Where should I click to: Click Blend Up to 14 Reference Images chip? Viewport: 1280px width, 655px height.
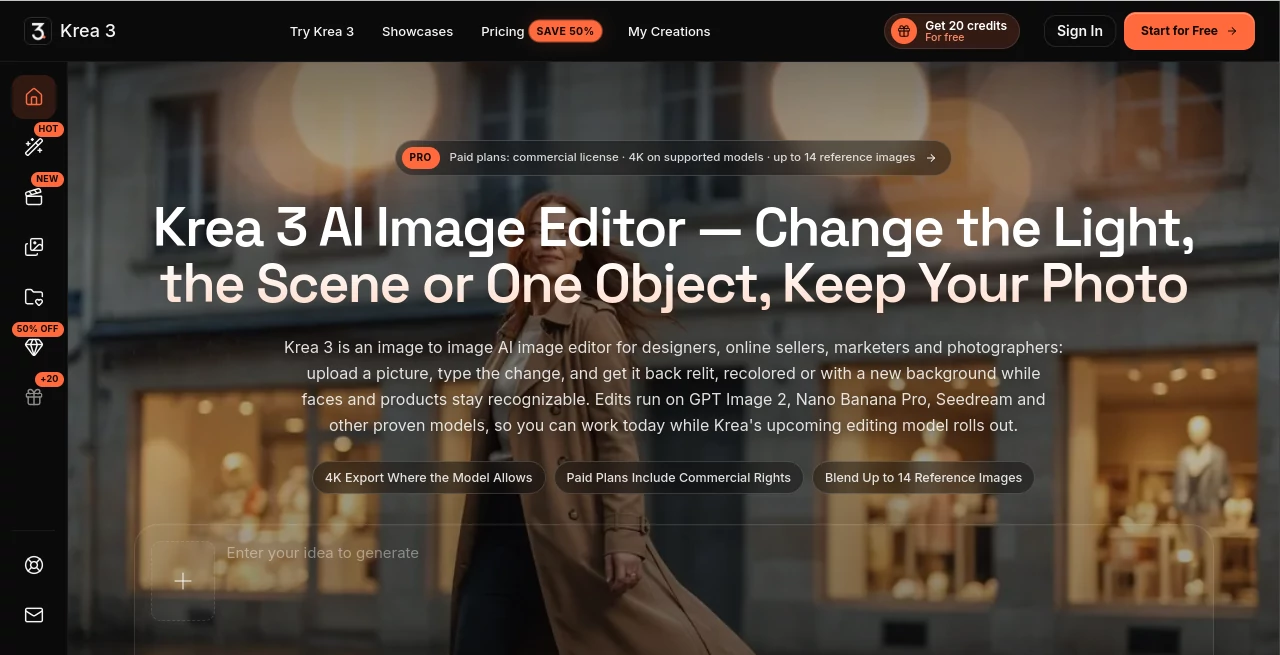(x=923, y=478)
